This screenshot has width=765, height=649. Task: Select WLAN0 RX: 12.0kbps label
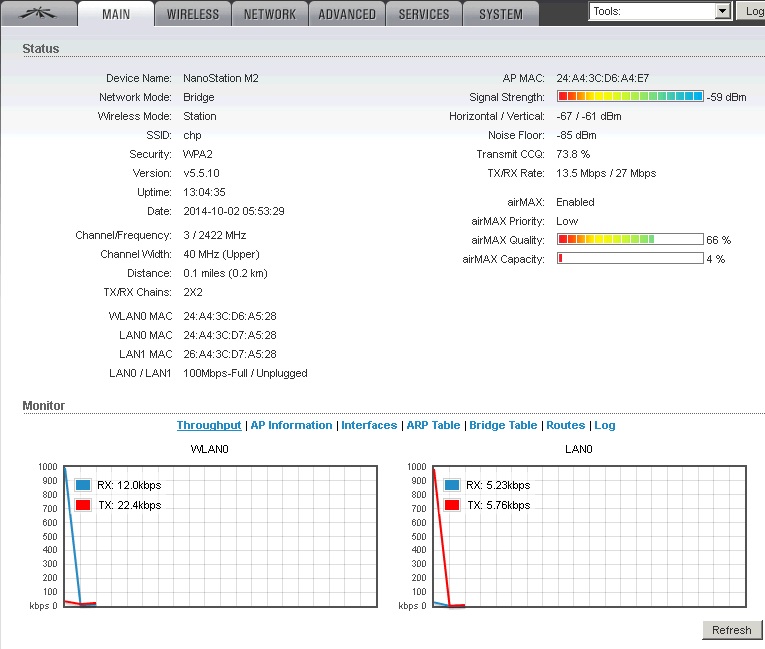(x=129, y=485)
